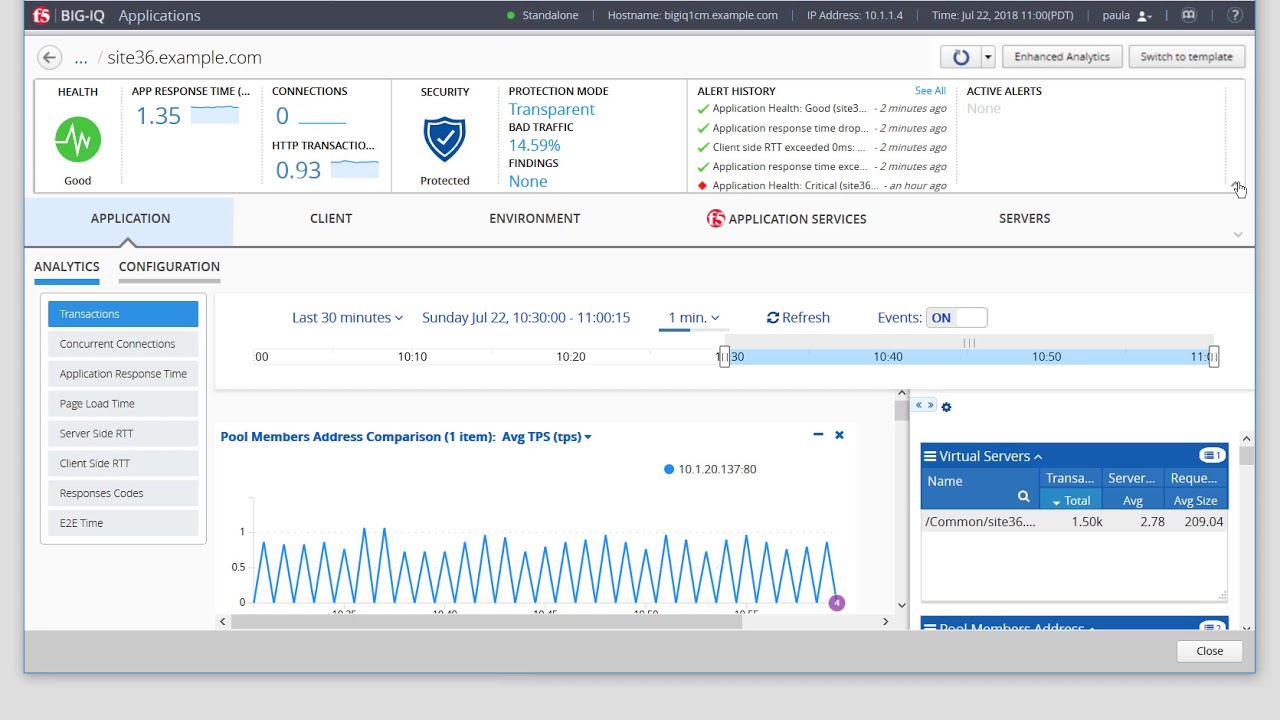Open dimensions panel gear settings
Screen dimensions: 1280x720
point(946,407)
